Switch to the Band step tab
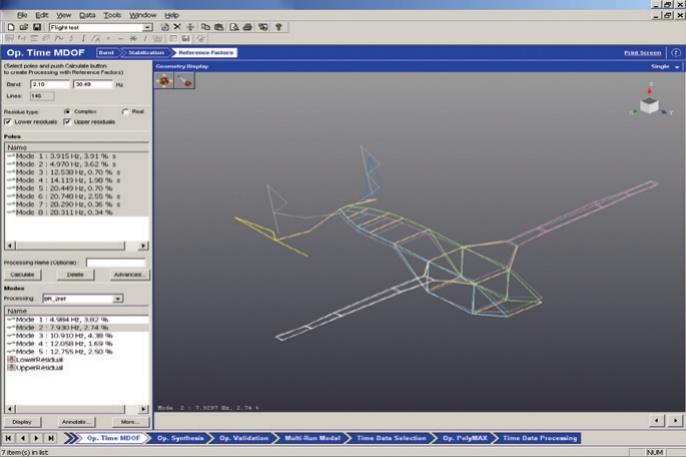Viewport: 686px width, 457px height. (x=107, y=52)
